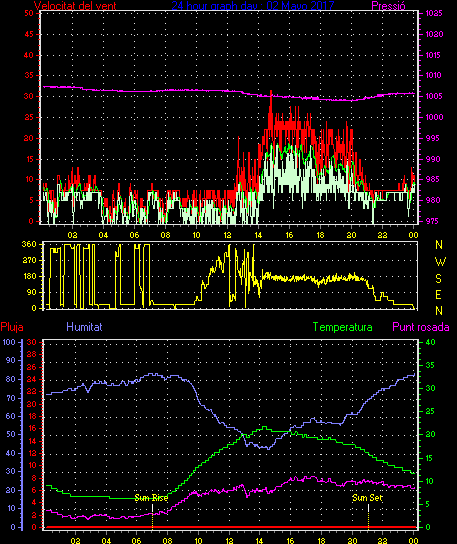Image resolution: width=457 pixels, height=544 pixels.
Task: Click green temperature axis value 15
Action: (430, 458)
